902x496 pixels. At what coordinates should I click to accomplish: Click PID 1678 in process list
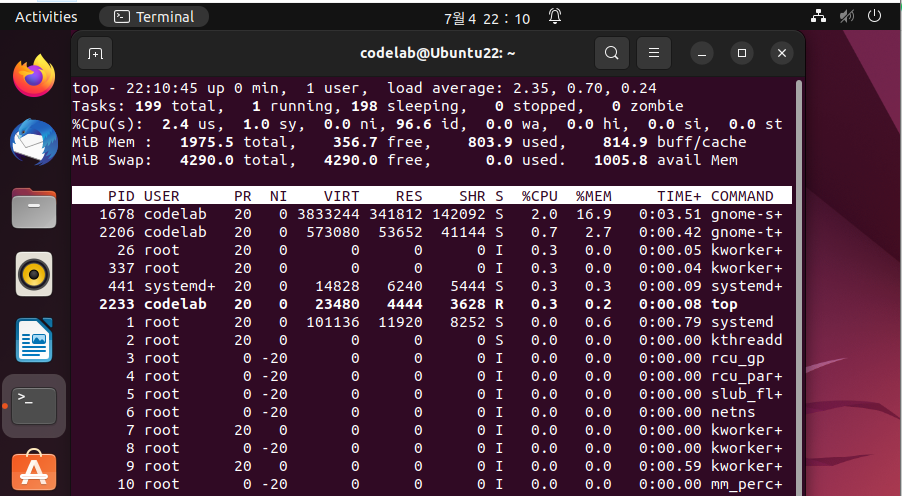click(x=117, y=215)
